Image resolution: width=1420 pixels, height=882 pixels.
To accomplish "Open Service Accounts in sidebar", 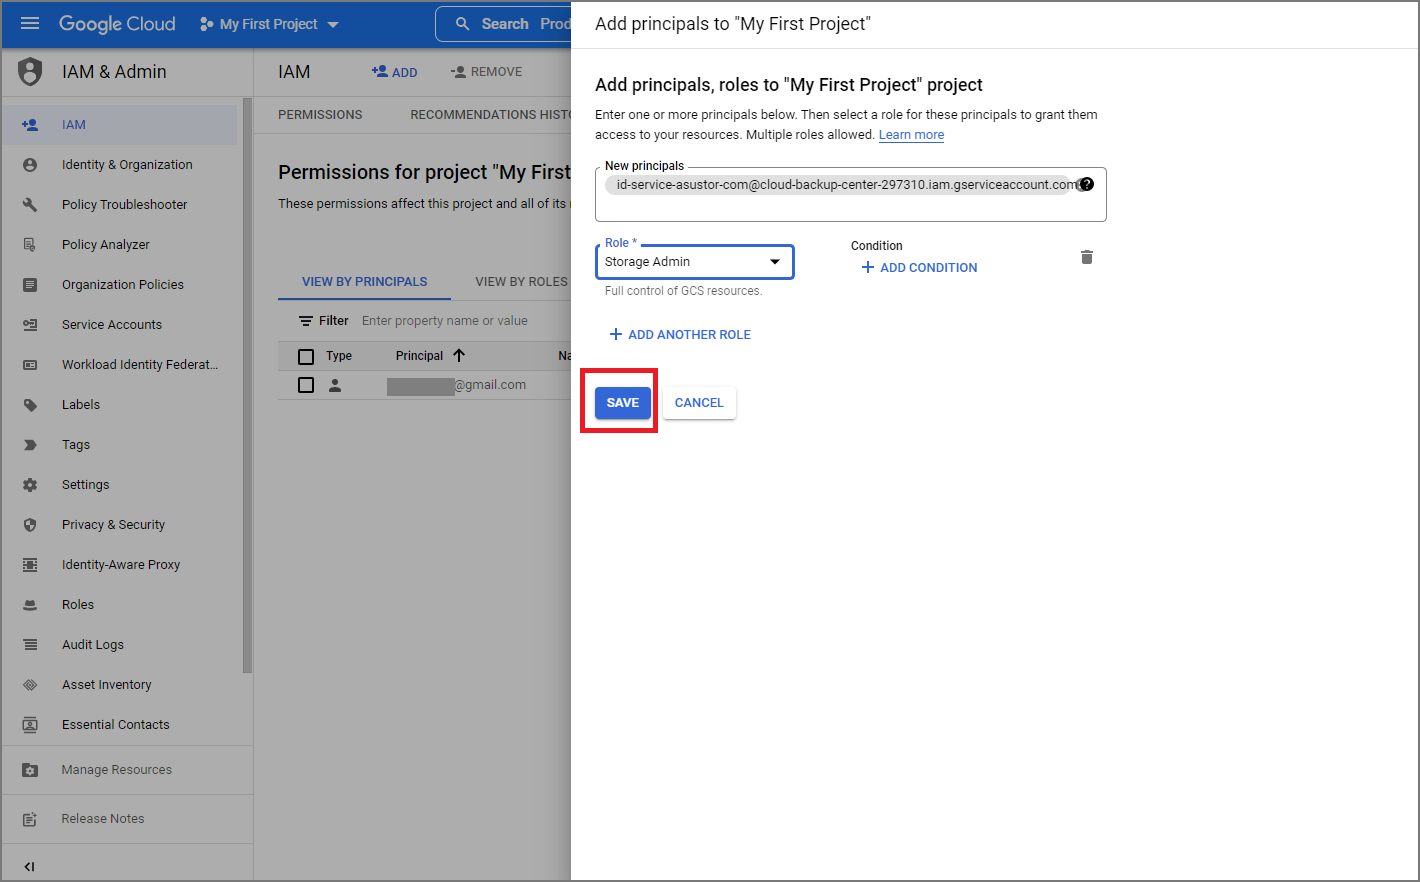I will pos(112,325).
